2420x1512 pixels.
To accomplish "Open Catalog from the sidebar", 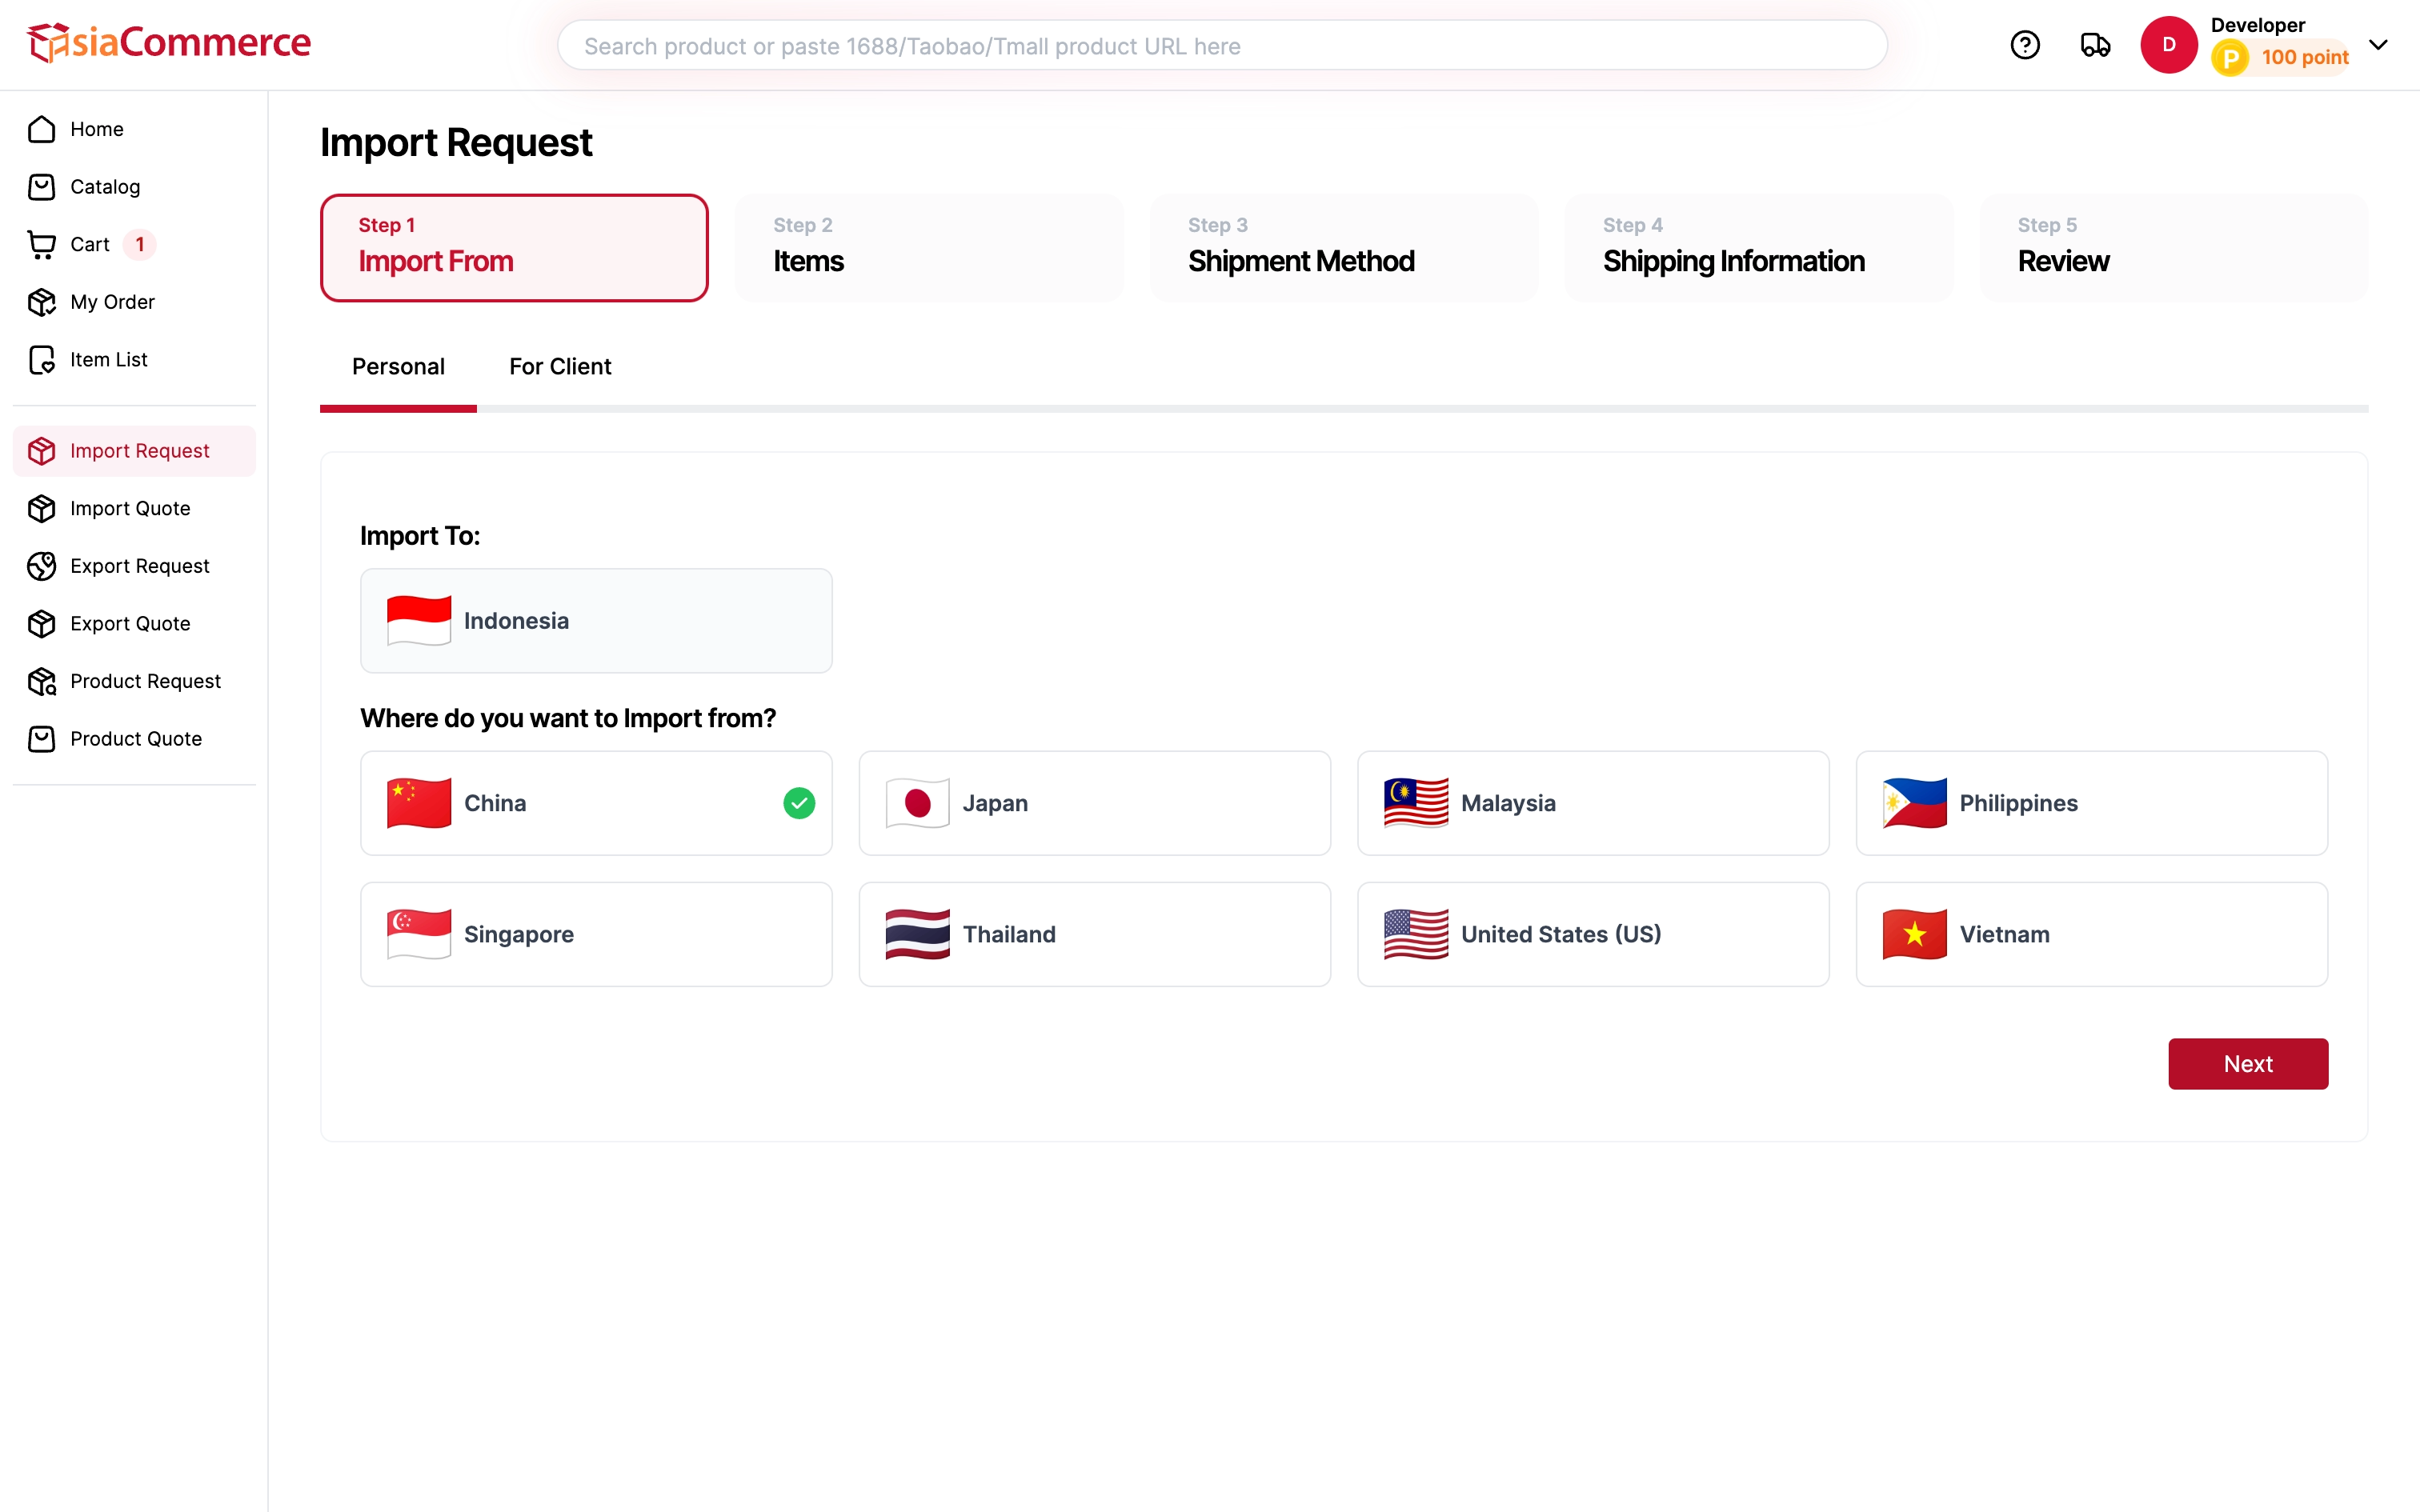I will point(134,187).
